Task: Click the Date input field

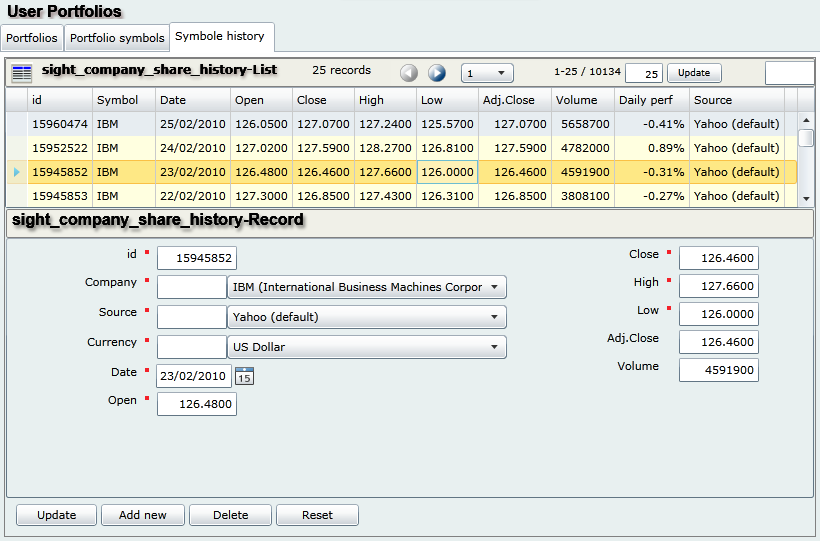Action: 193,376
